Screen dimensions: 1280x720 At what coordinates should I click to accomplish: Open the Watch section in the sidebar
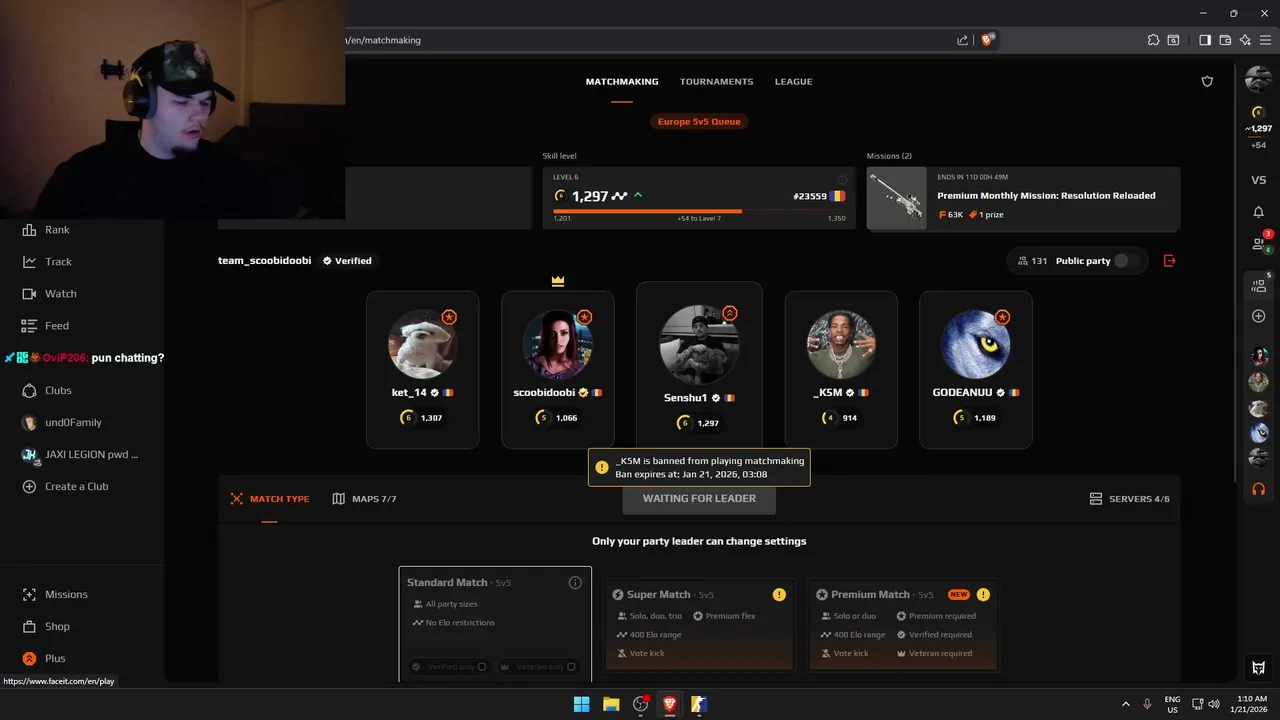point(49,294)
